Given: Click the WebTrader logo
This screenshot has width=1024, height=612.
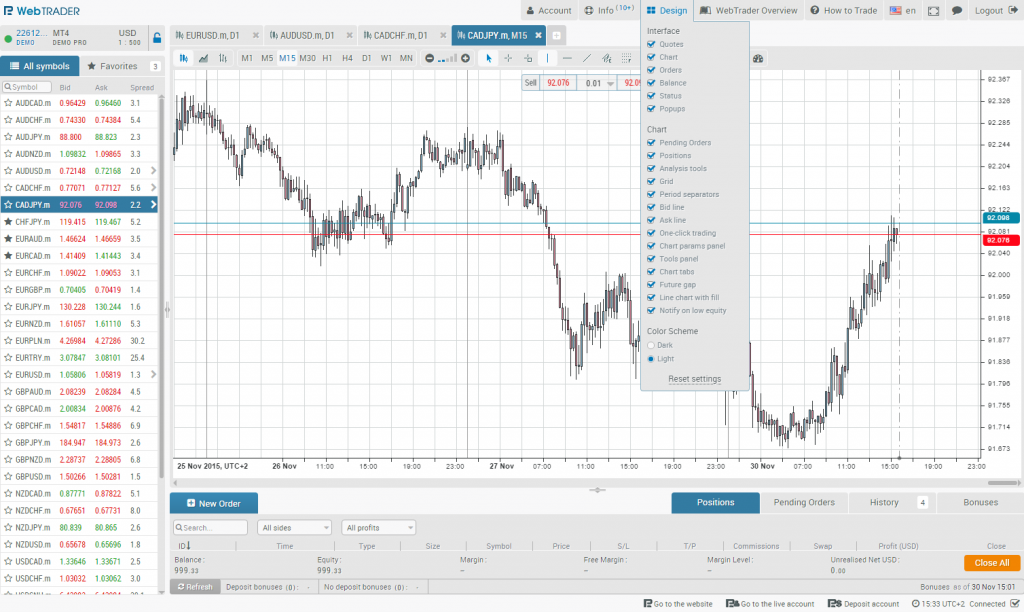Looking at the screenshot, I should [x=41, y=10].
